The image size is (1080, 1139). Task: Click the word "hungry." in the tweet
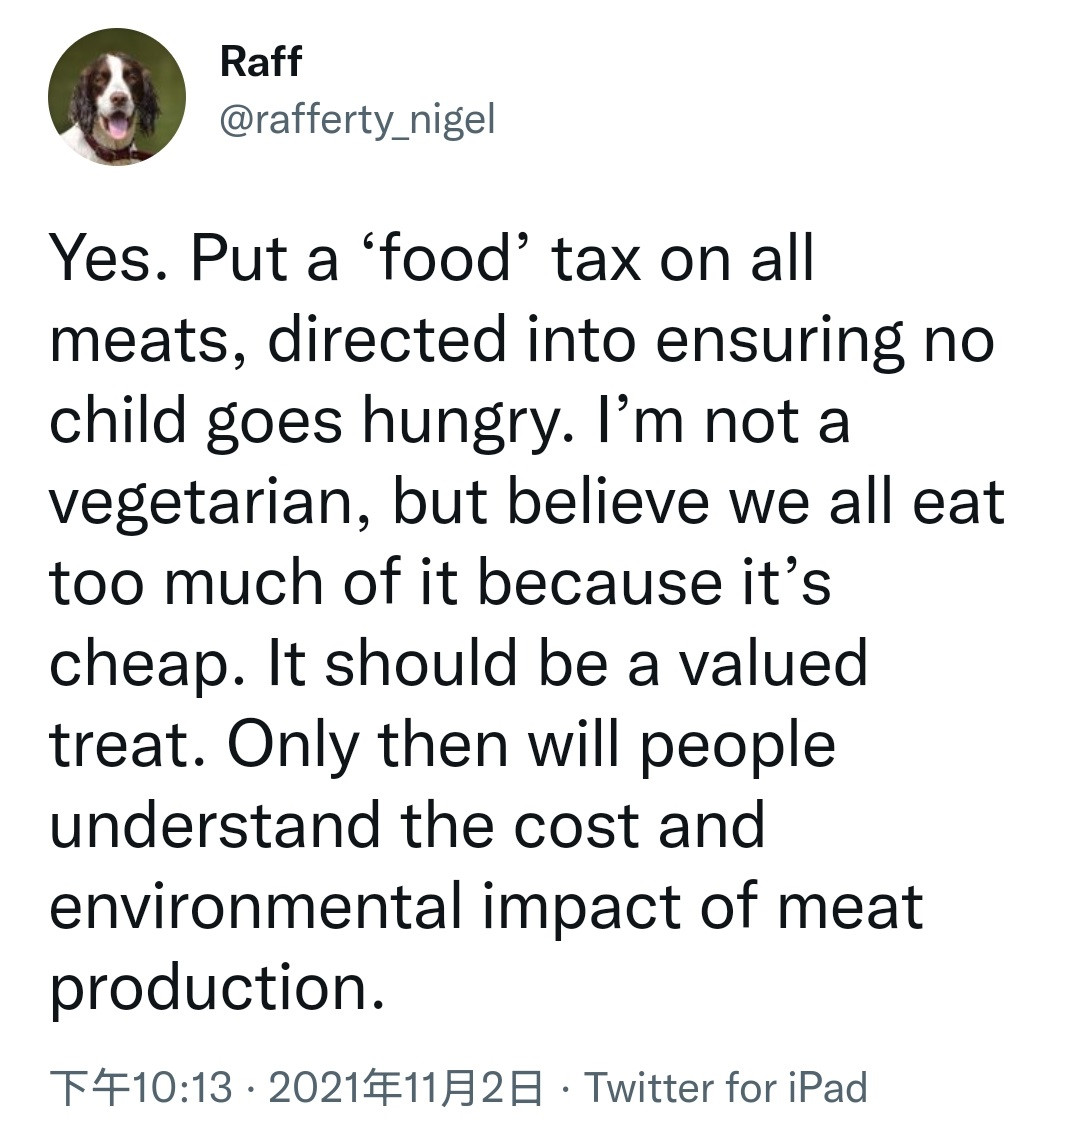pos(469,423)
